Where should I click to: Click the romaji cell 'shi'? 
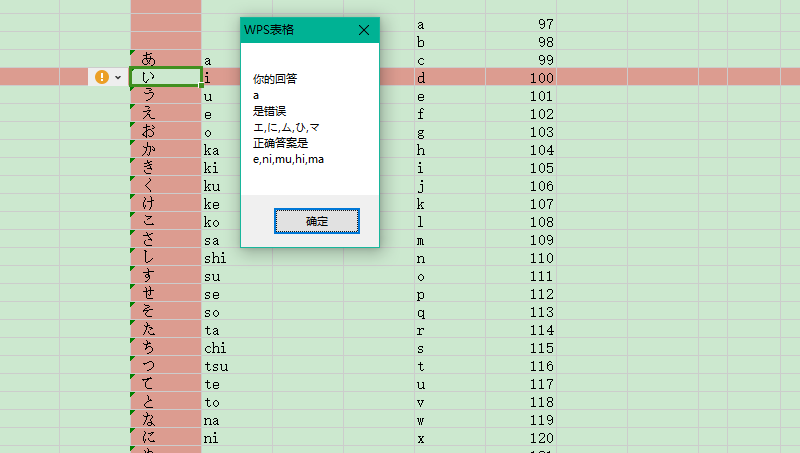coord(237,258)
